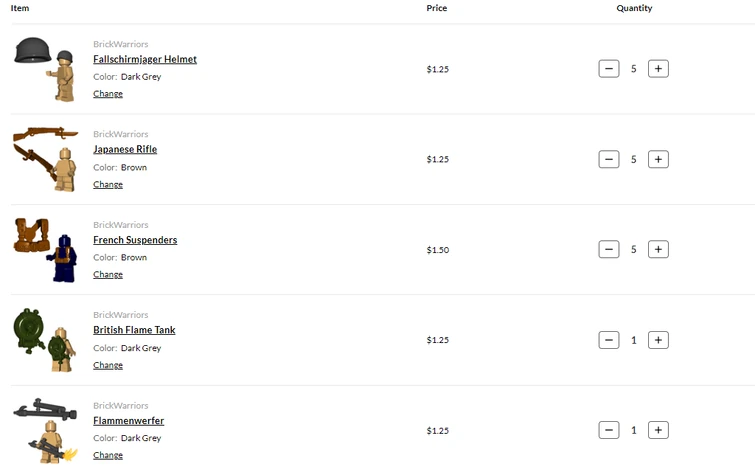Click the British Flame Tank image

(x=45, y=340)
